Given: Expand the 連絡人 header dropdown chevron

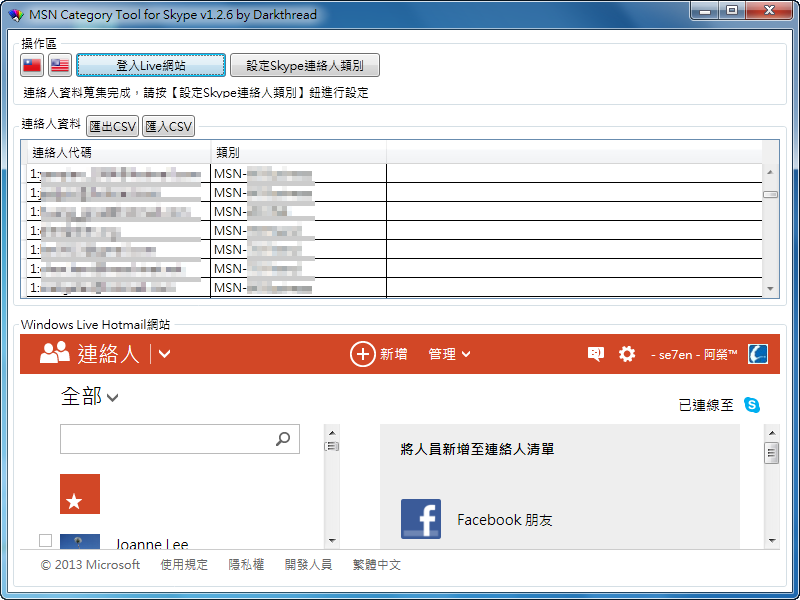Looking at the screenshot, I should coord(164,354).
